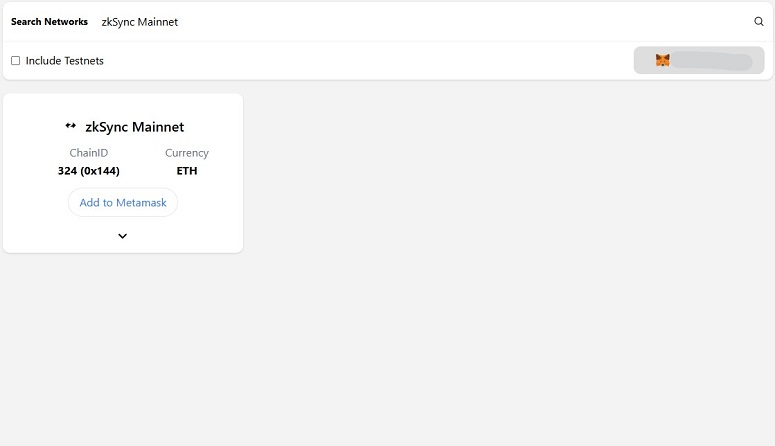Viewport: 775px width, 446px height.
Task: Click blank space beside Include Testnets row
Action: 366,60
